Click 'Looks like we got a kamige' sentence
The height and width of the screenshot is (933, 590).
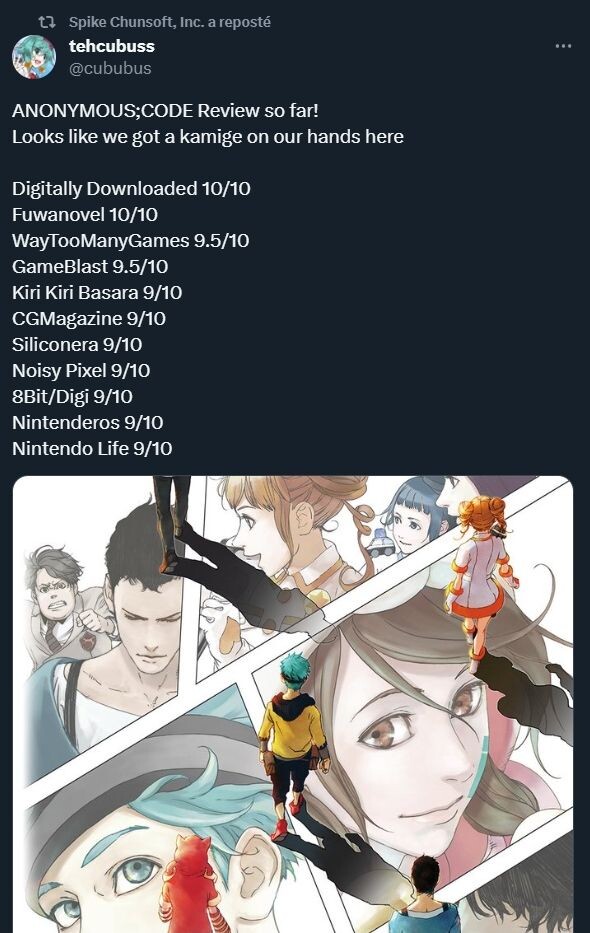coord(208,137)
